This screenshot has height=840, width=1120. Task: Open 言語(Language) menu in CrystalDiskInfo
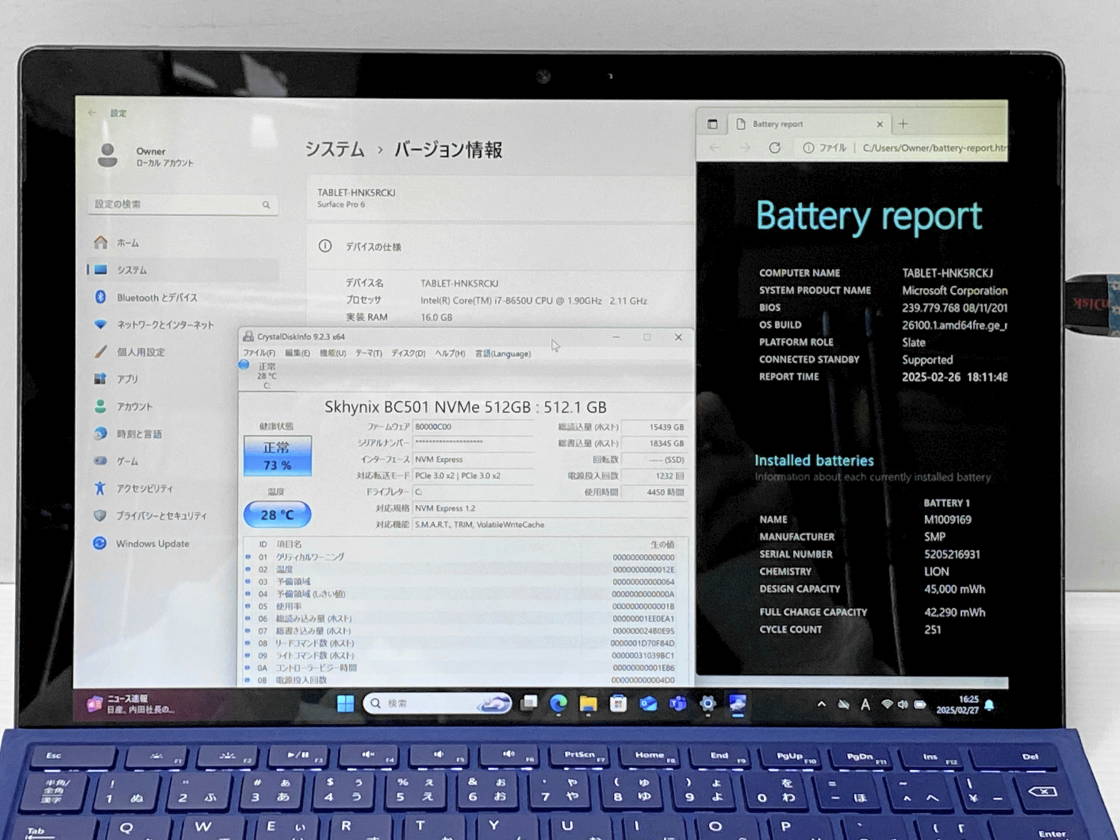(503, 353)
